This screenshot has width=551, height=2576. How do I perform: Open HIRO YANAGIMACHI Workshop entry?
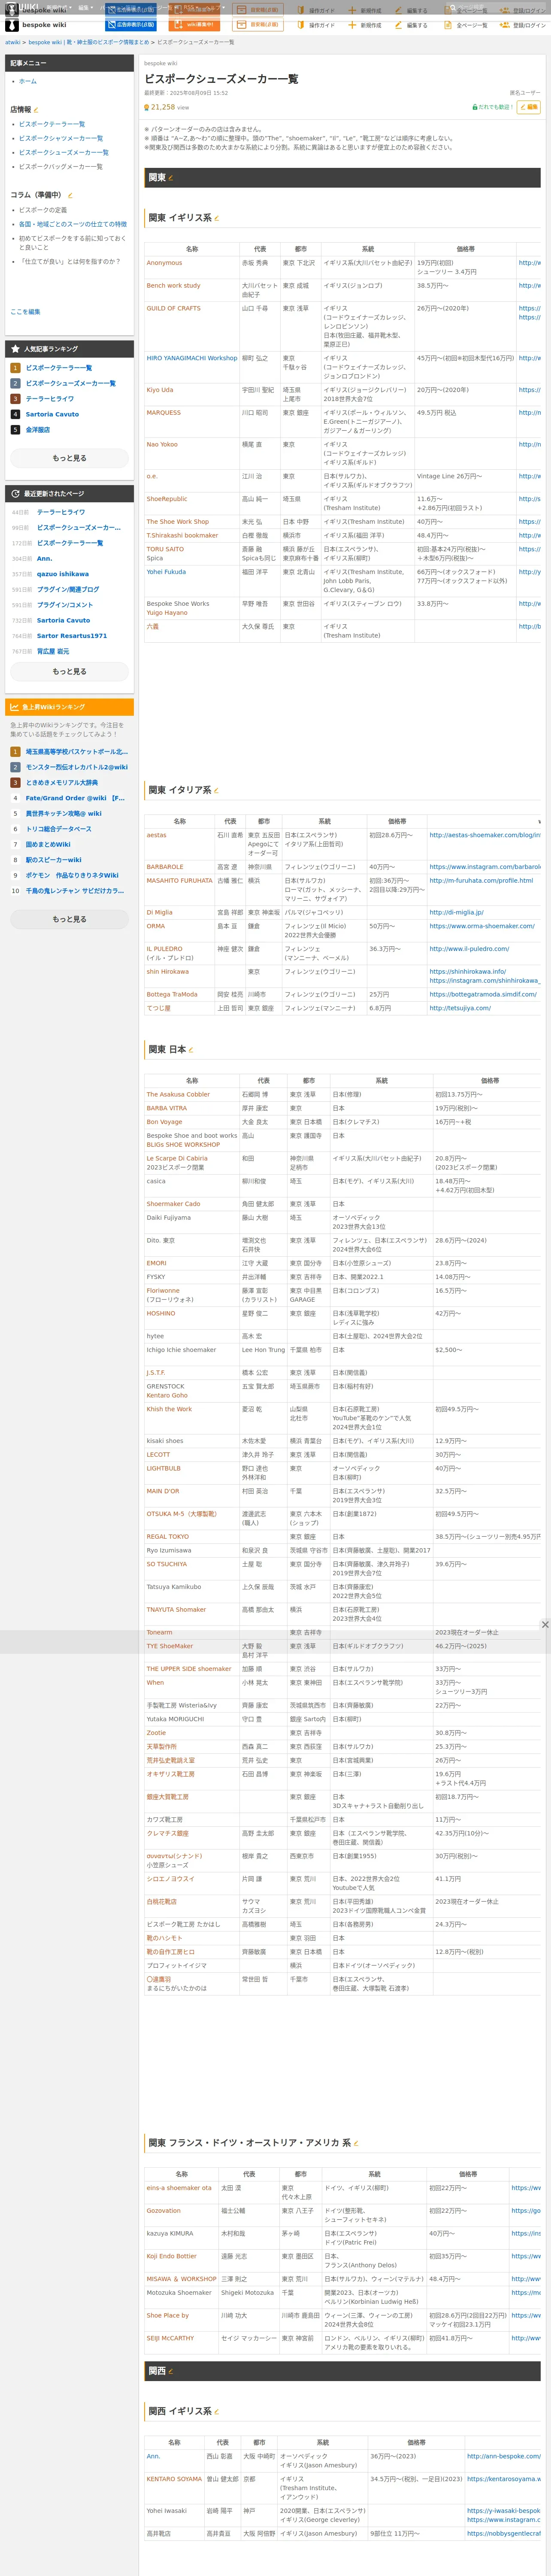pyautogui.click(x=192, y=358)
